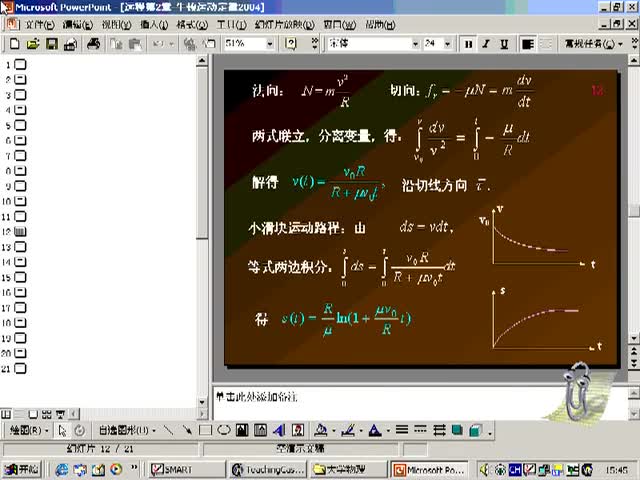Select slide 12 in outline pane
This screenshot has height=480, width=640.
pos(20,232)
